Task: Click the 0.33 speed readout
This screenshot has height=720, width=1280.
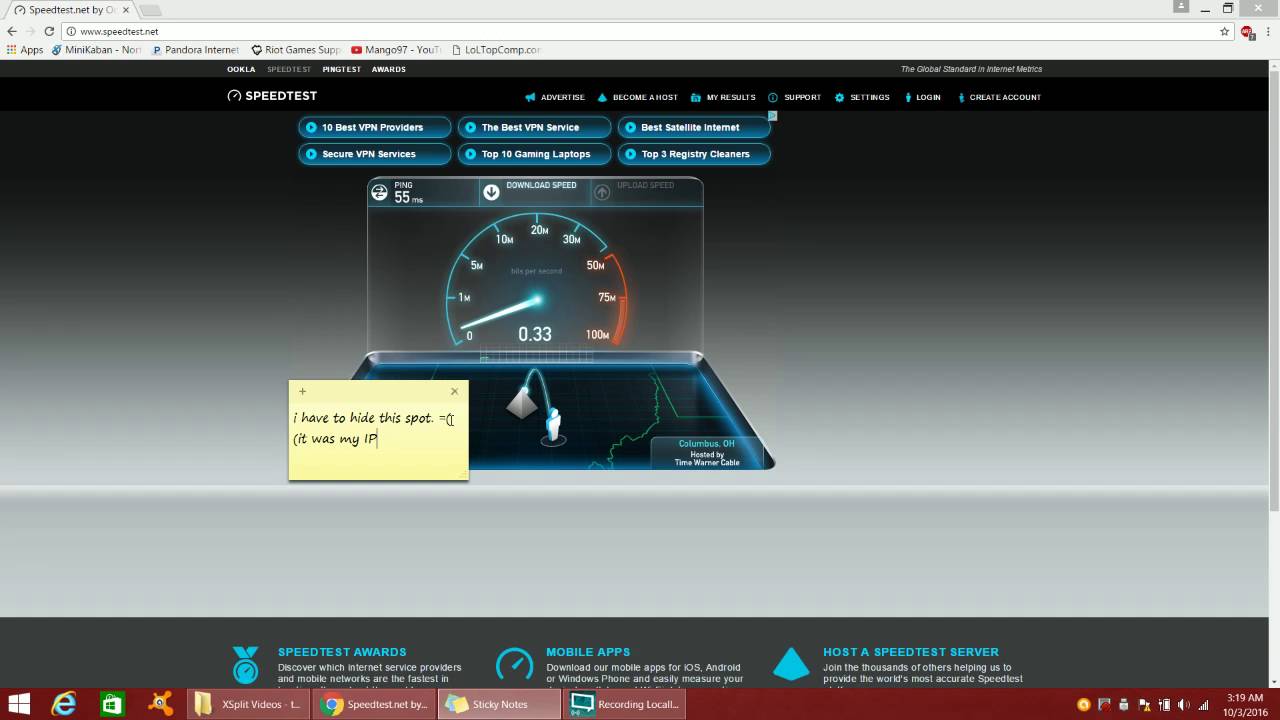Action: tap(535, 334)
